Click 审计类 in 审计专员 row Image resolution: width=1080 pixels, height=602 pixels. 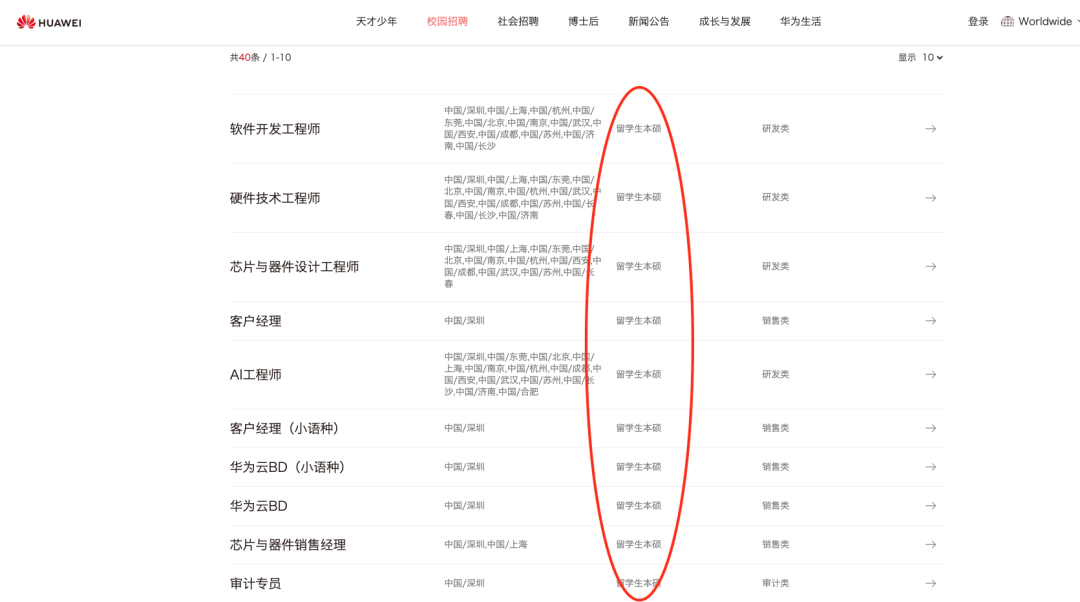click(776, 583)
